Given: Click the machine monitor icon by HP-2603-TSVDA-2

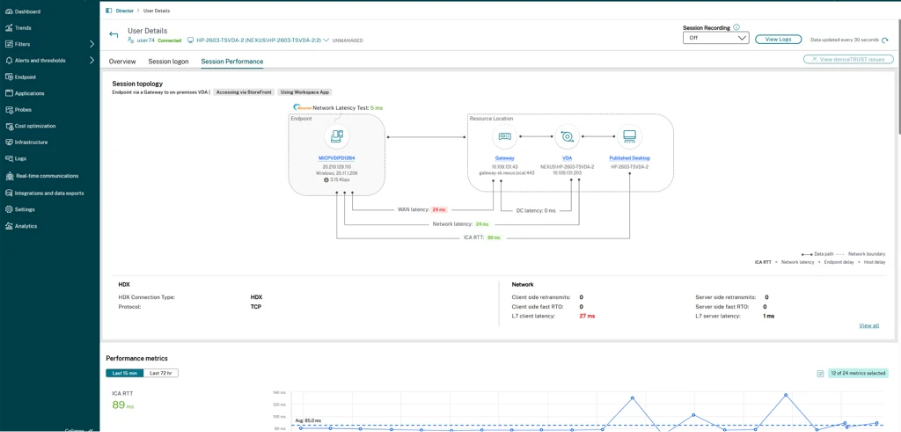Looking at the screenshot, I should pos(191,41).
